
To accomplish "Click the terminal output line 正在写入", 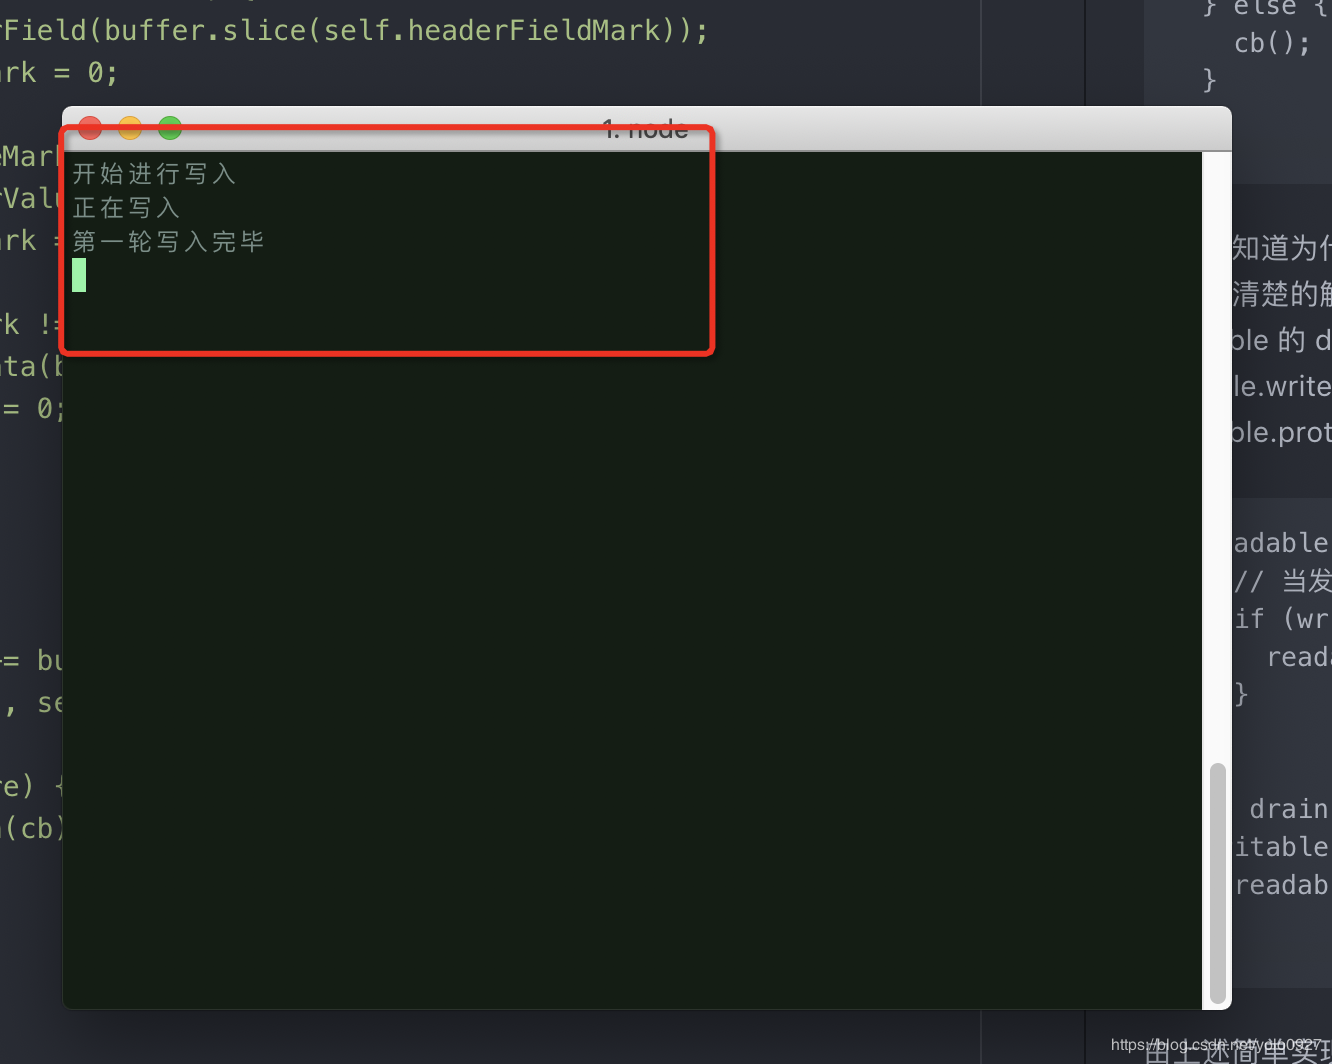I will pos(126,207).
